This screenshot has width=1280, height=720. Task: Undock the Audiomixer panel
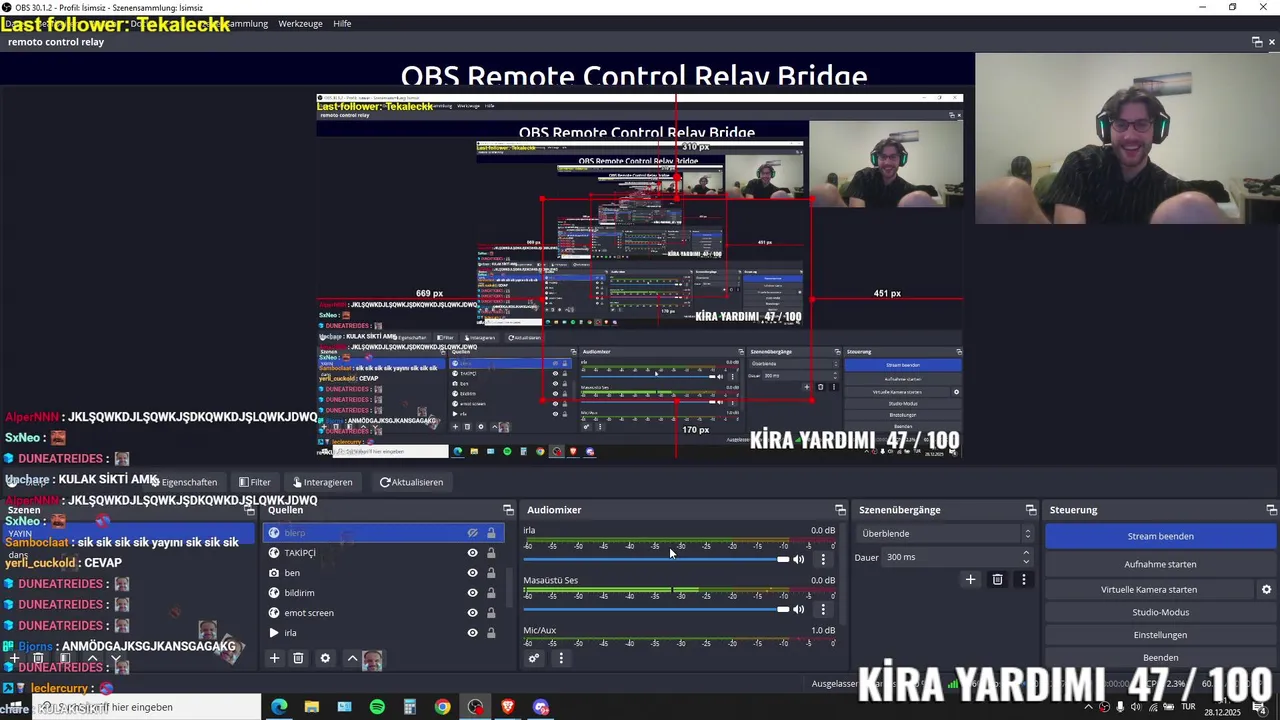point(840,510)
